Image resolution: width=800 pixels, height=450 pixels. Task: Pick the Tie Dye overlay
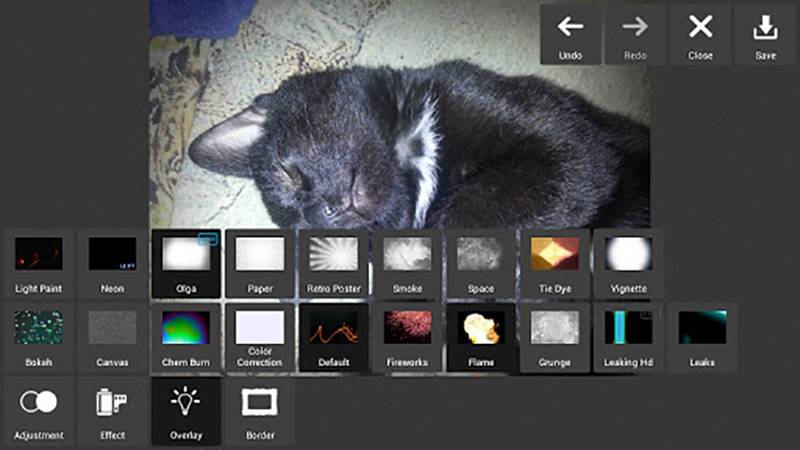coord(555,264)
